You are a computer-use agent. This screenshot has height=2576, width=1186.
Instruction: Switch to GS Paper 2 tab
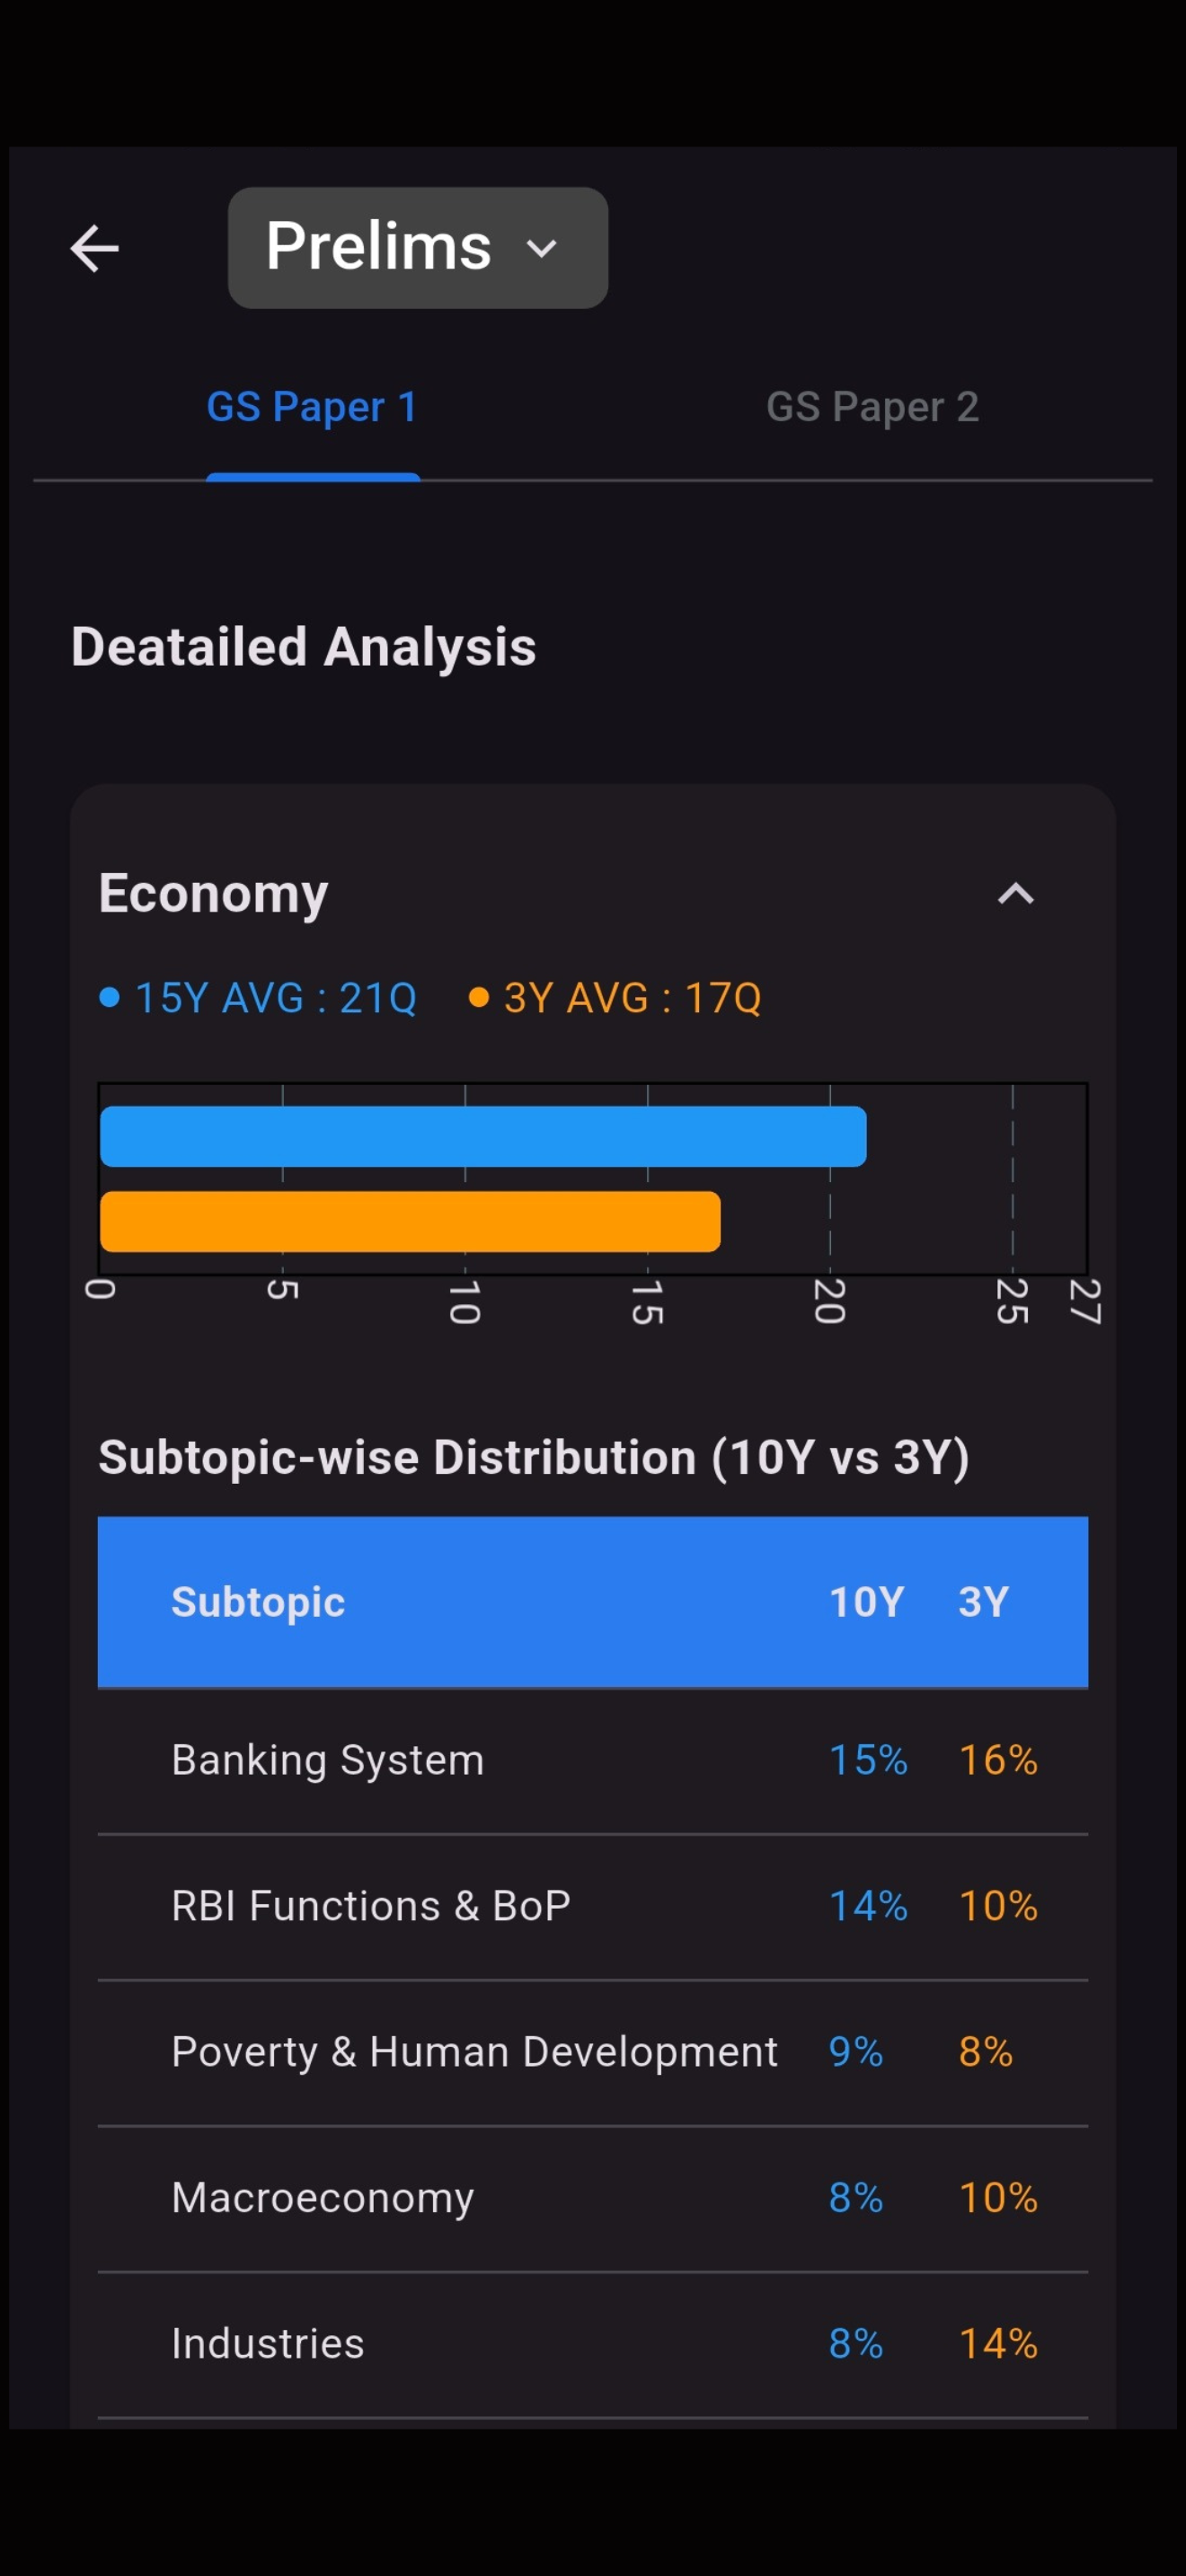click(872, 407)
